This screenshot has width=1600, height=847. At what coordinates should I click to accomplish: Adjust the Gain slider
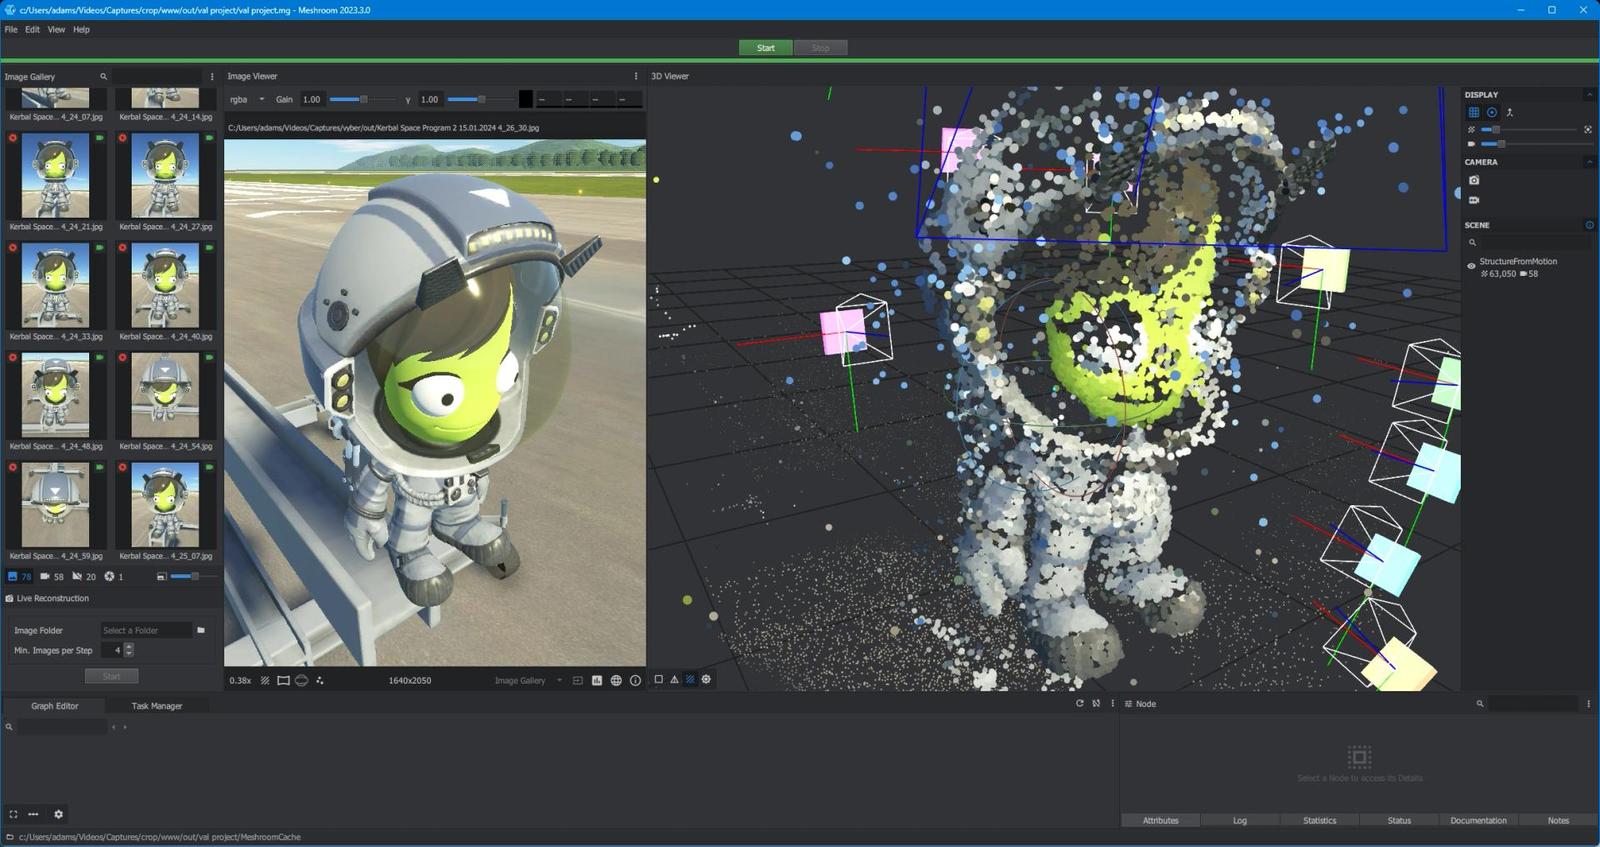tap(361, 99)
